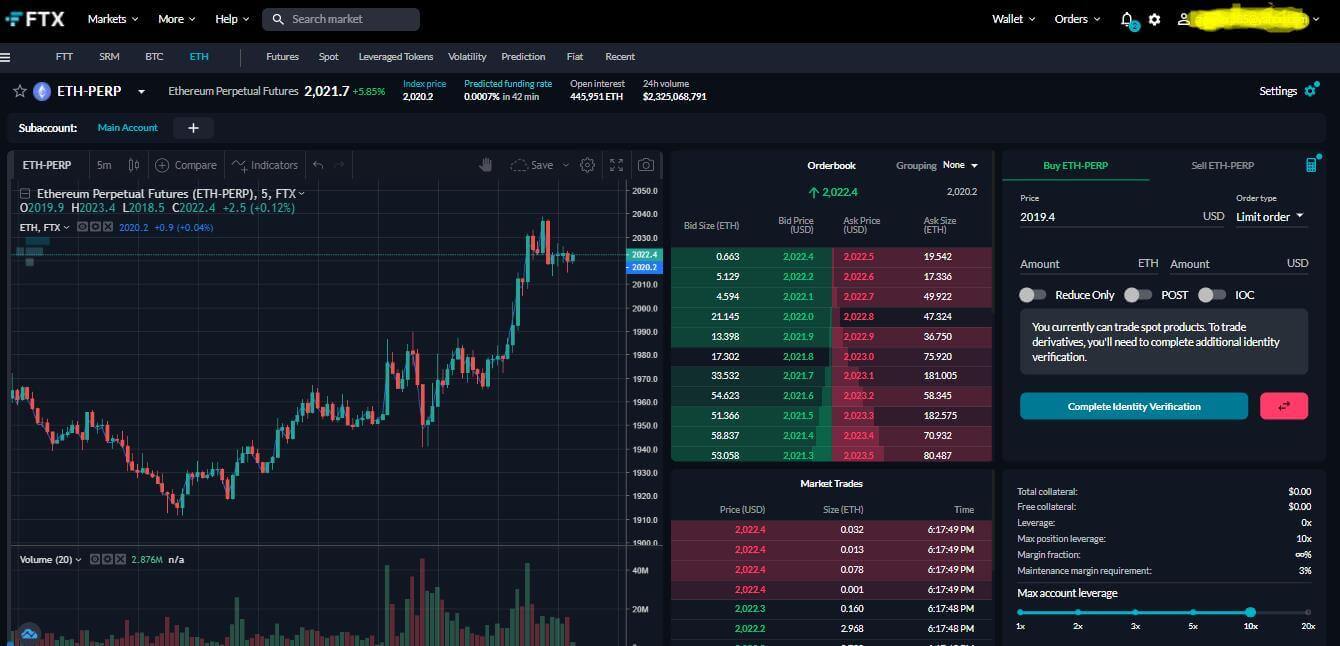Expand Volume (20) indicator dropdown
1340x646 pixels.
(x=79, y=560)
